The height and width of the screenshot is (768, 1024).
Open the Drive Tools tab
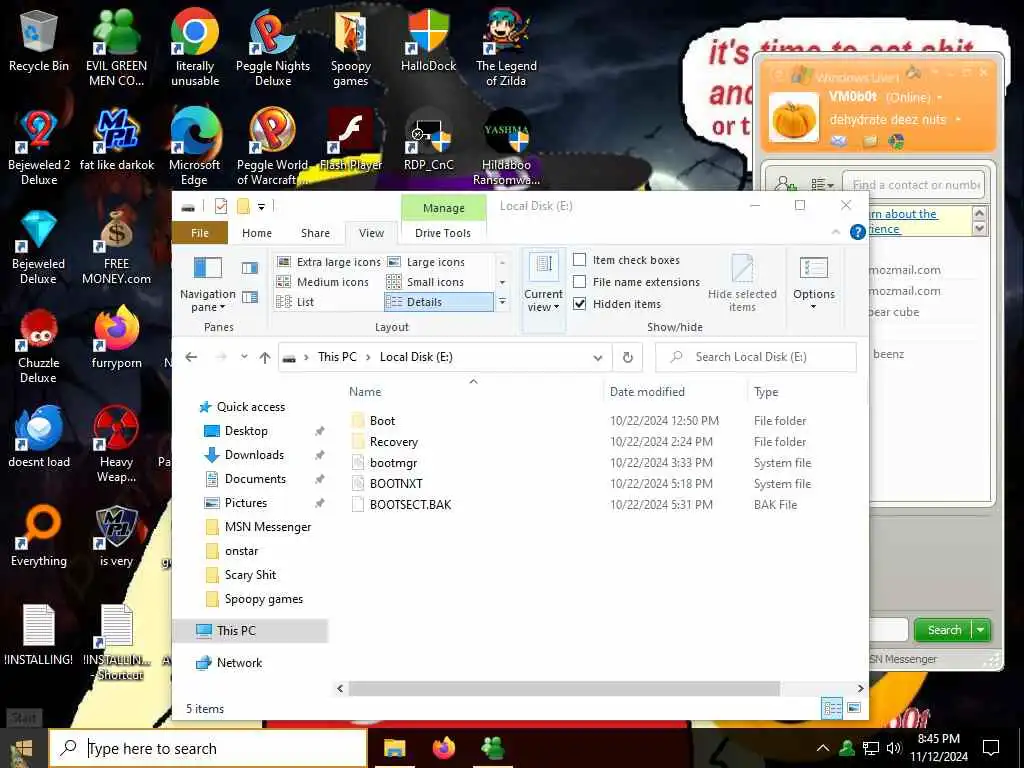pos(443,232)
